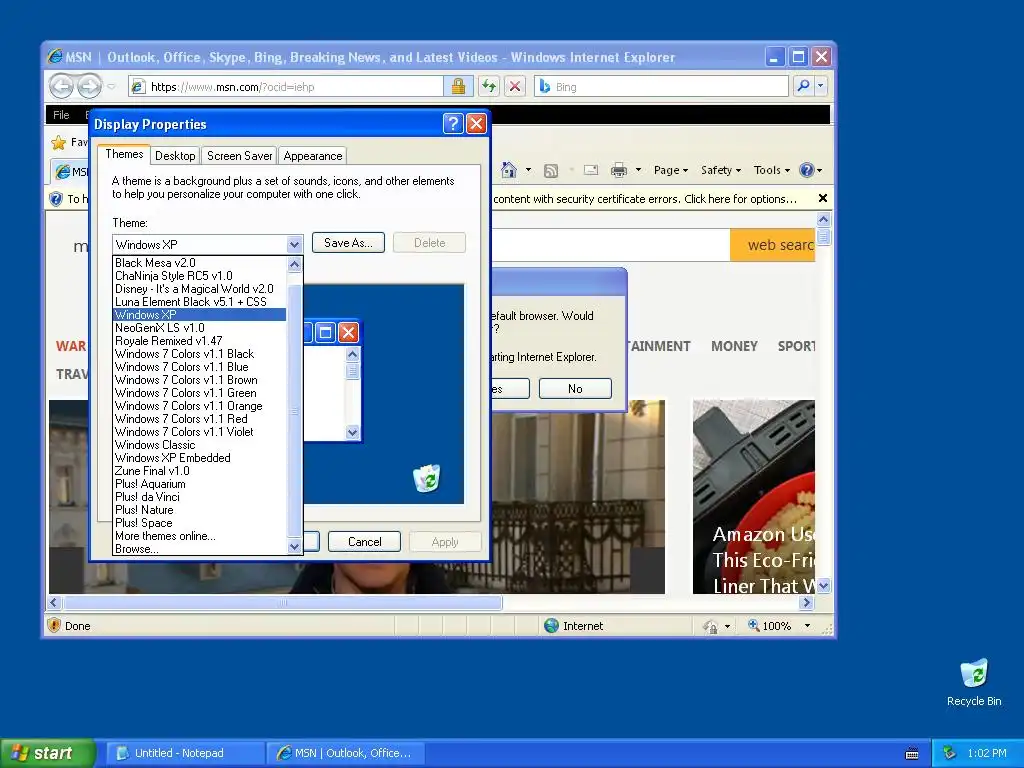Select the Black Mesa v2.0 theme
The image size is (1024, 768).
pyautogui.click(x=199, y=263)
